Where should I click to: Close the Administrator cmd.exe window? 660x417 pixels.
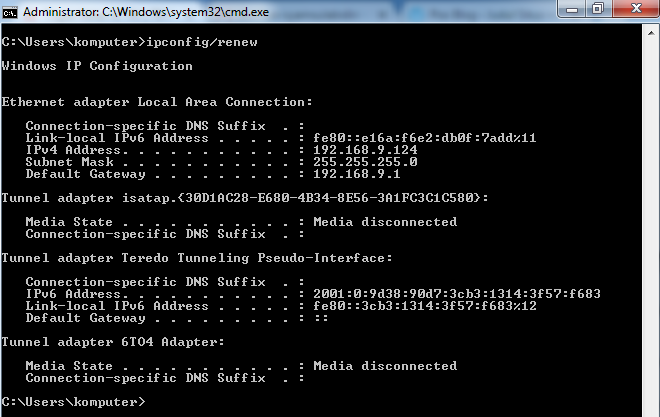click(636, 9)
